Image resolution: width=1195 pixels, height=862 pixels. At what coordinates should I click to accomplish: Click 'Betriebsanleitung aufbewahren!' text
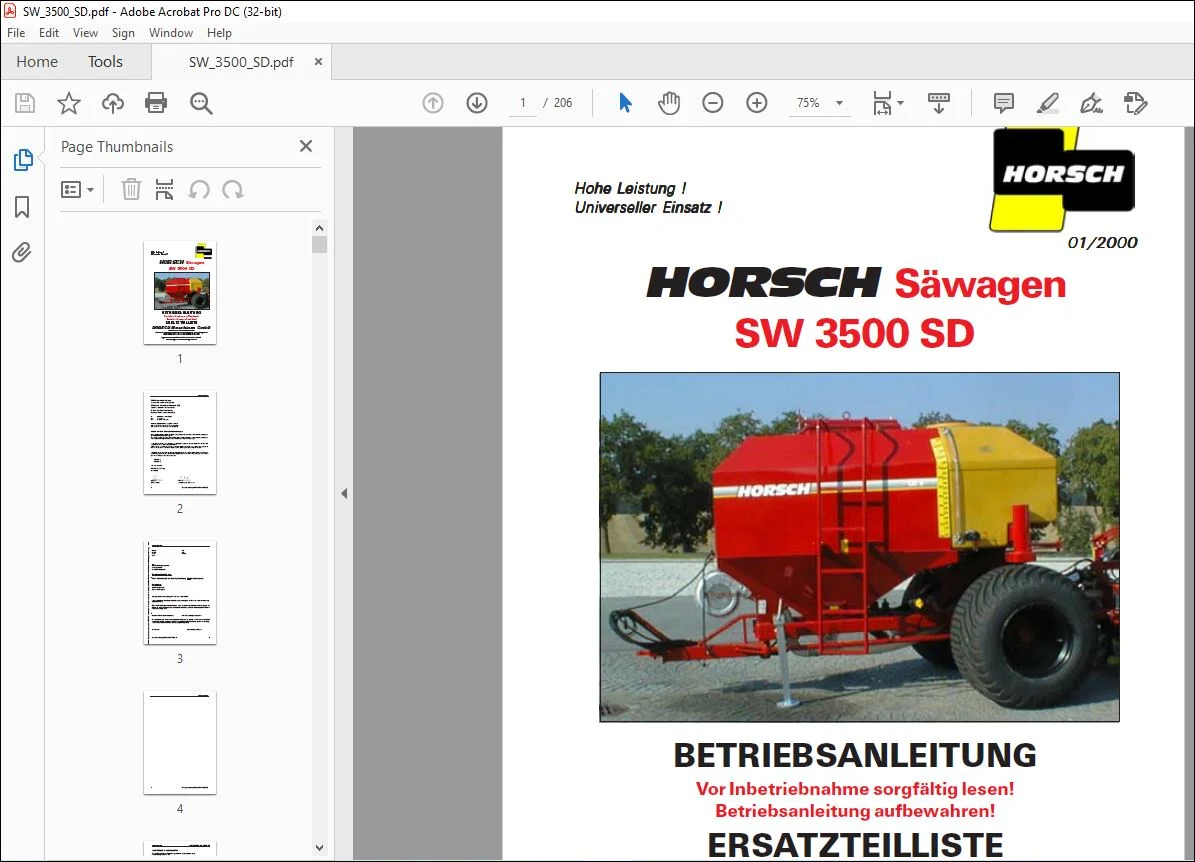coord(855,811)
